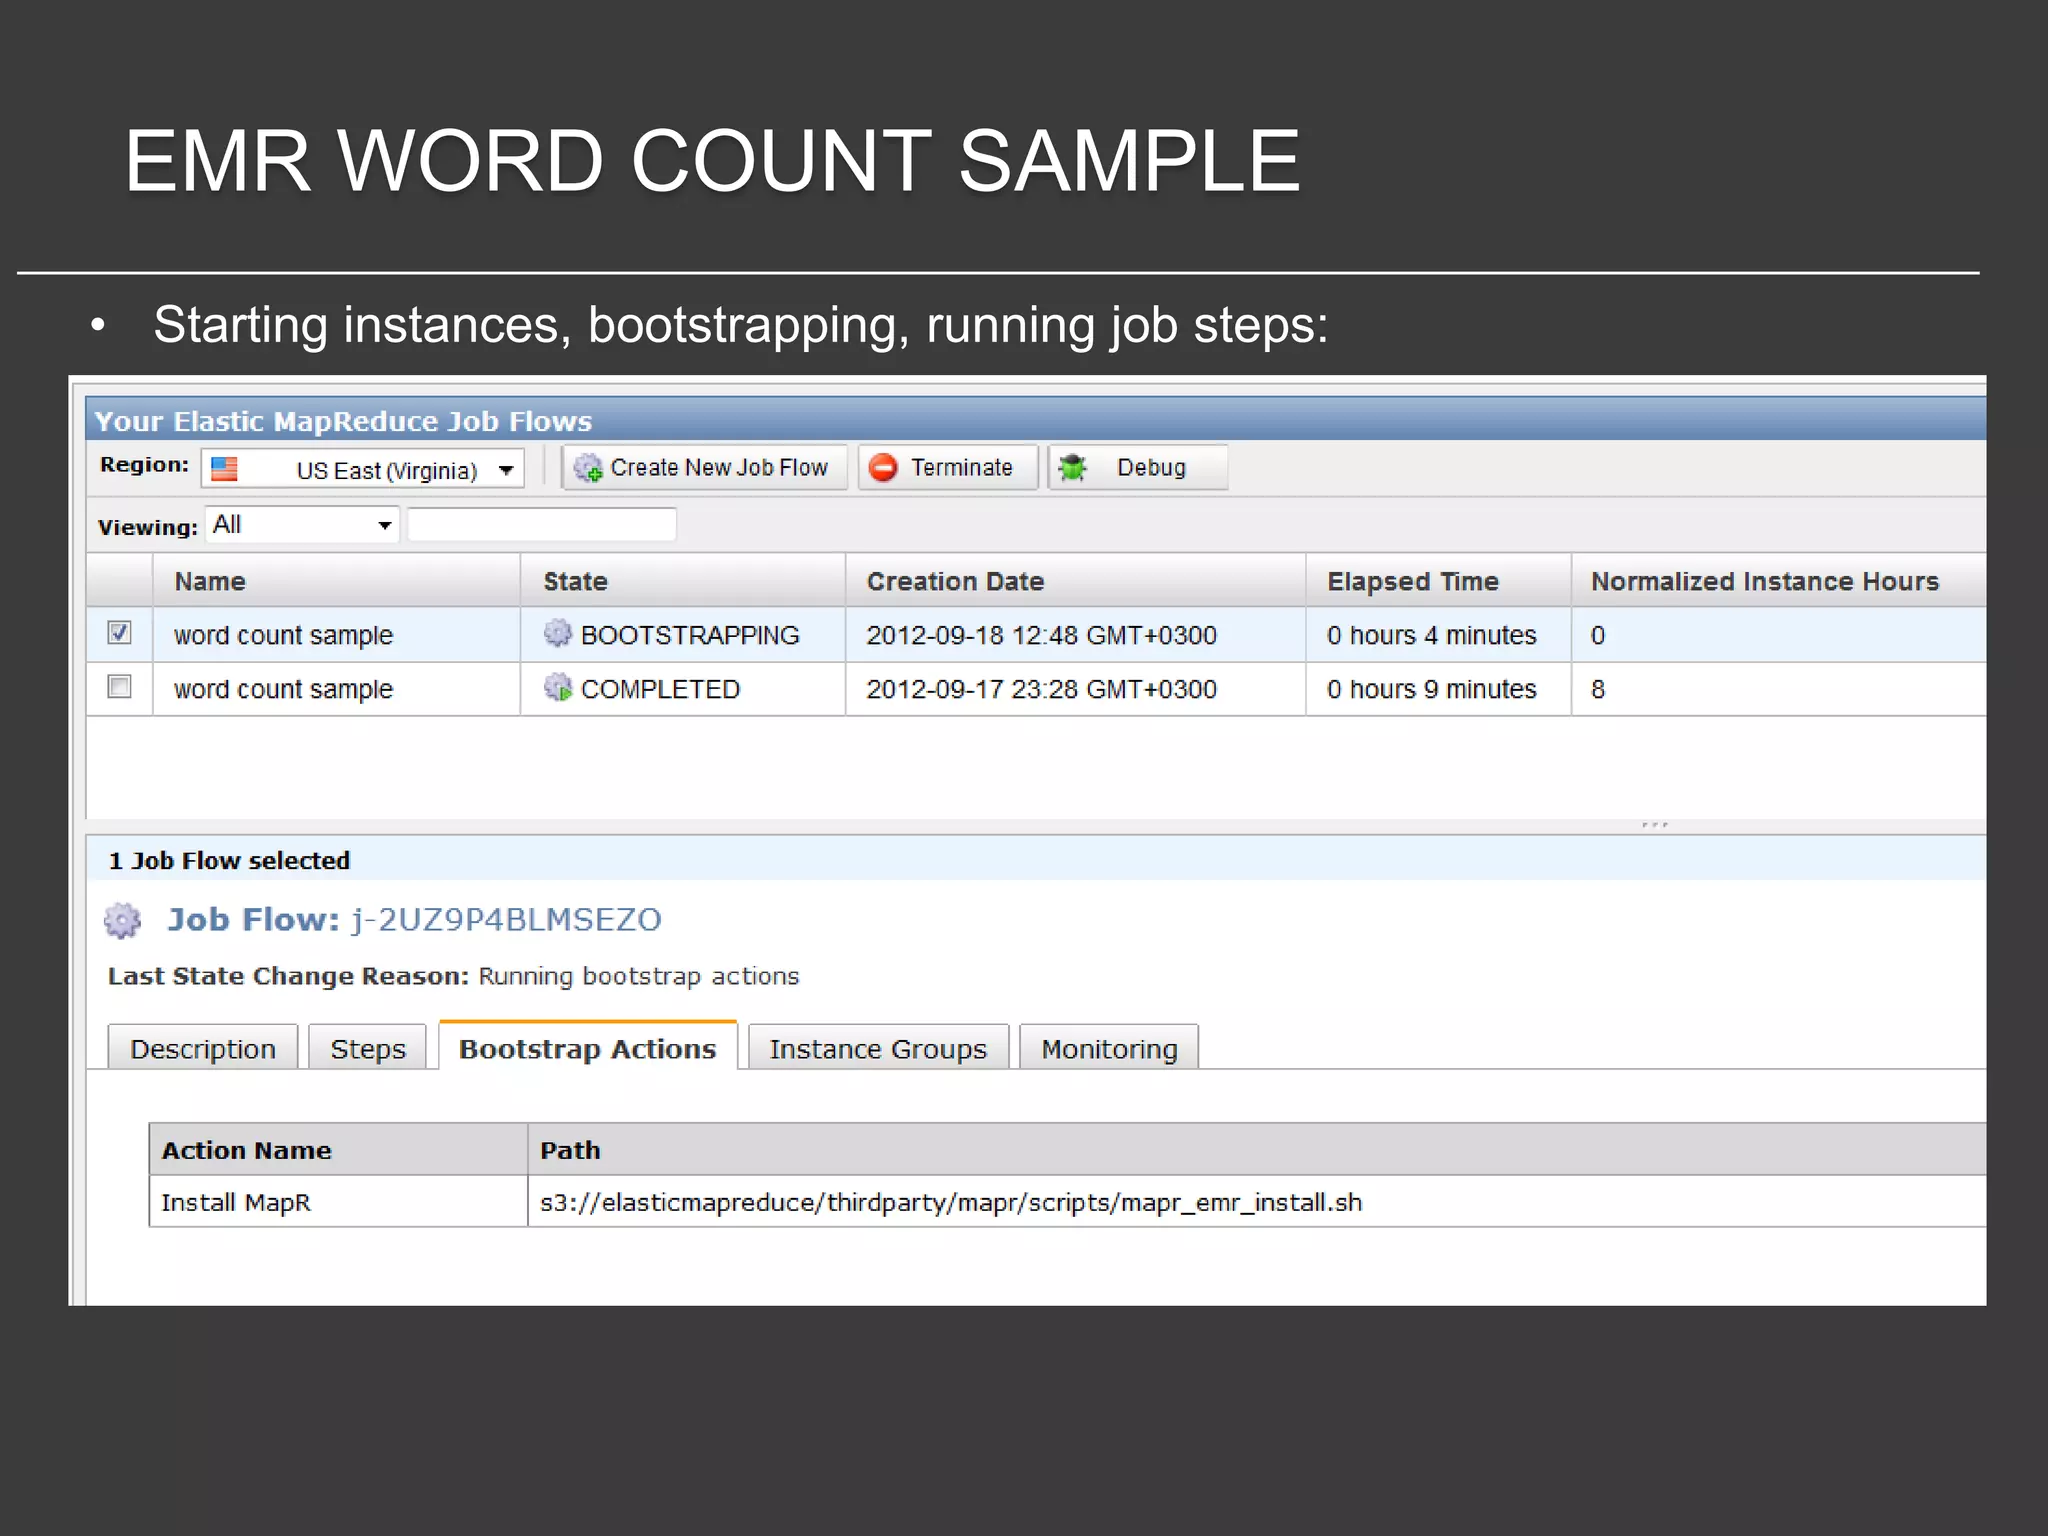Click the COMPLETED state gear icon
This screenshot has height=1536, width=2048.
click(557, 688)
